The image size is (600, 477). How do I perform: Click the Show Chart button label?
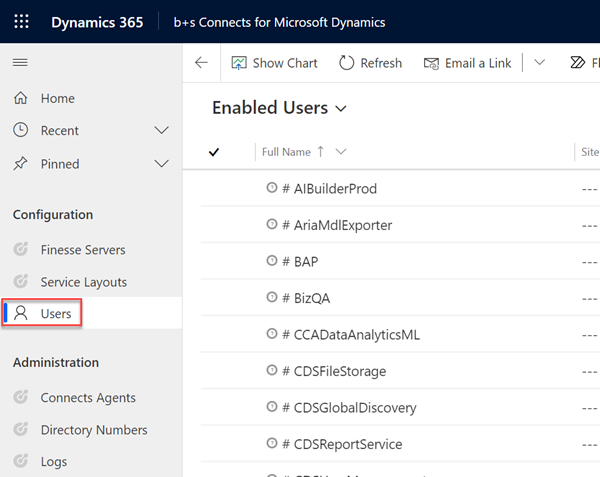[285, 63]
